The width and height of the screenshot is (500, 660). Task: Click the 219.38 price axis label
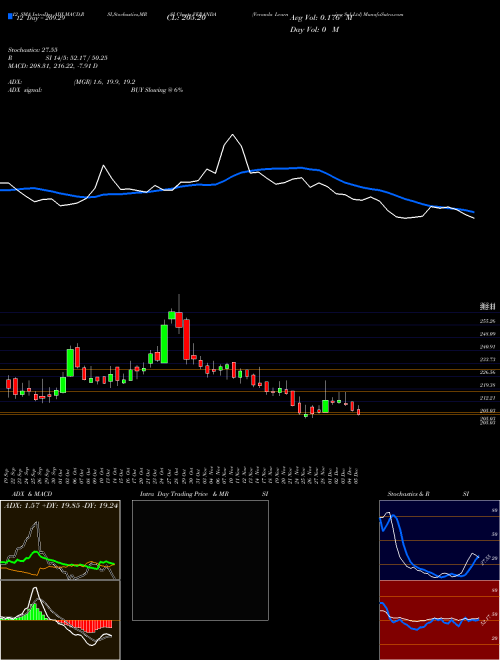point(487,385)
